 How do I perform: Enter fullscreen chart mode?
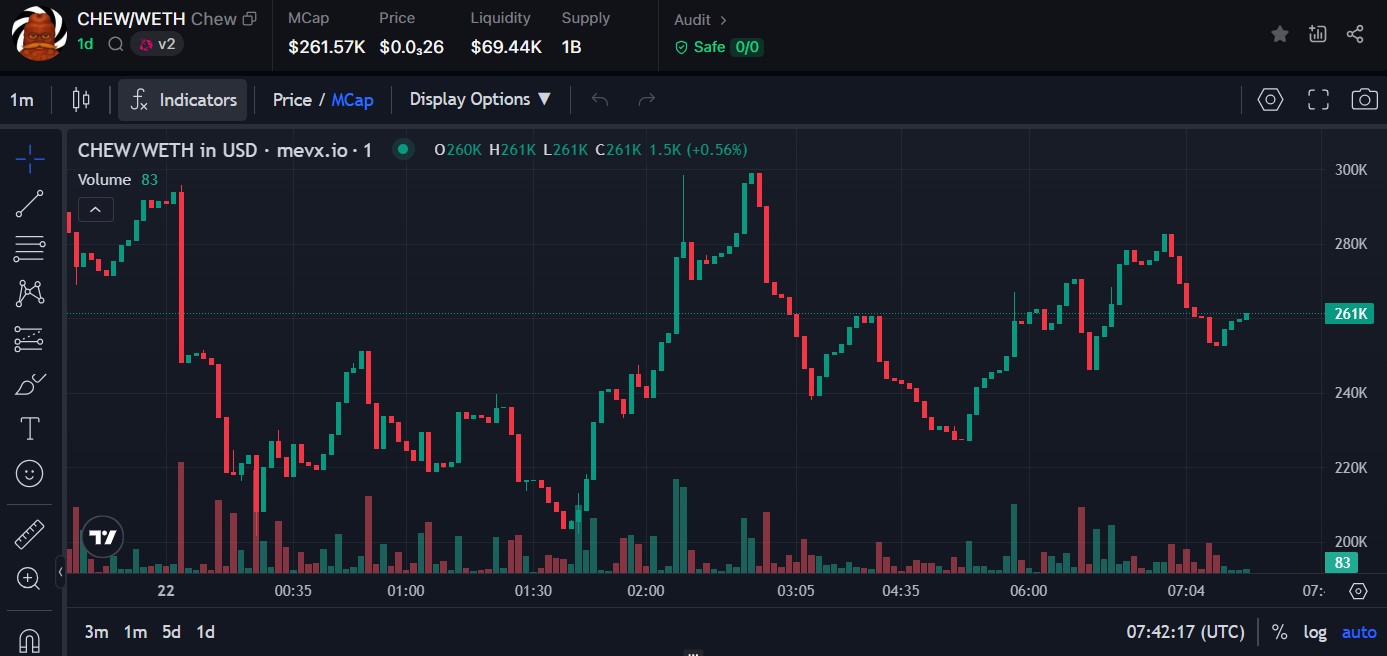click(1318, 99)
